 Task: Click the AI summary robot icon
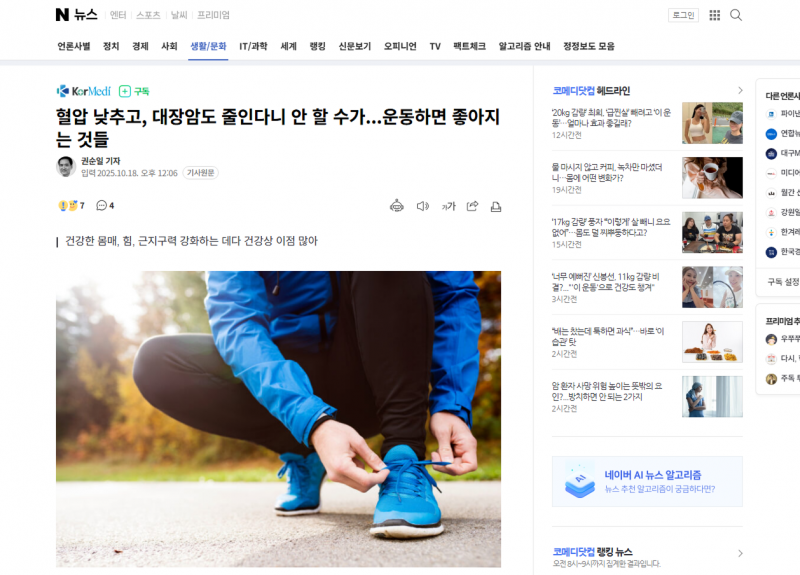click(397, 206)
